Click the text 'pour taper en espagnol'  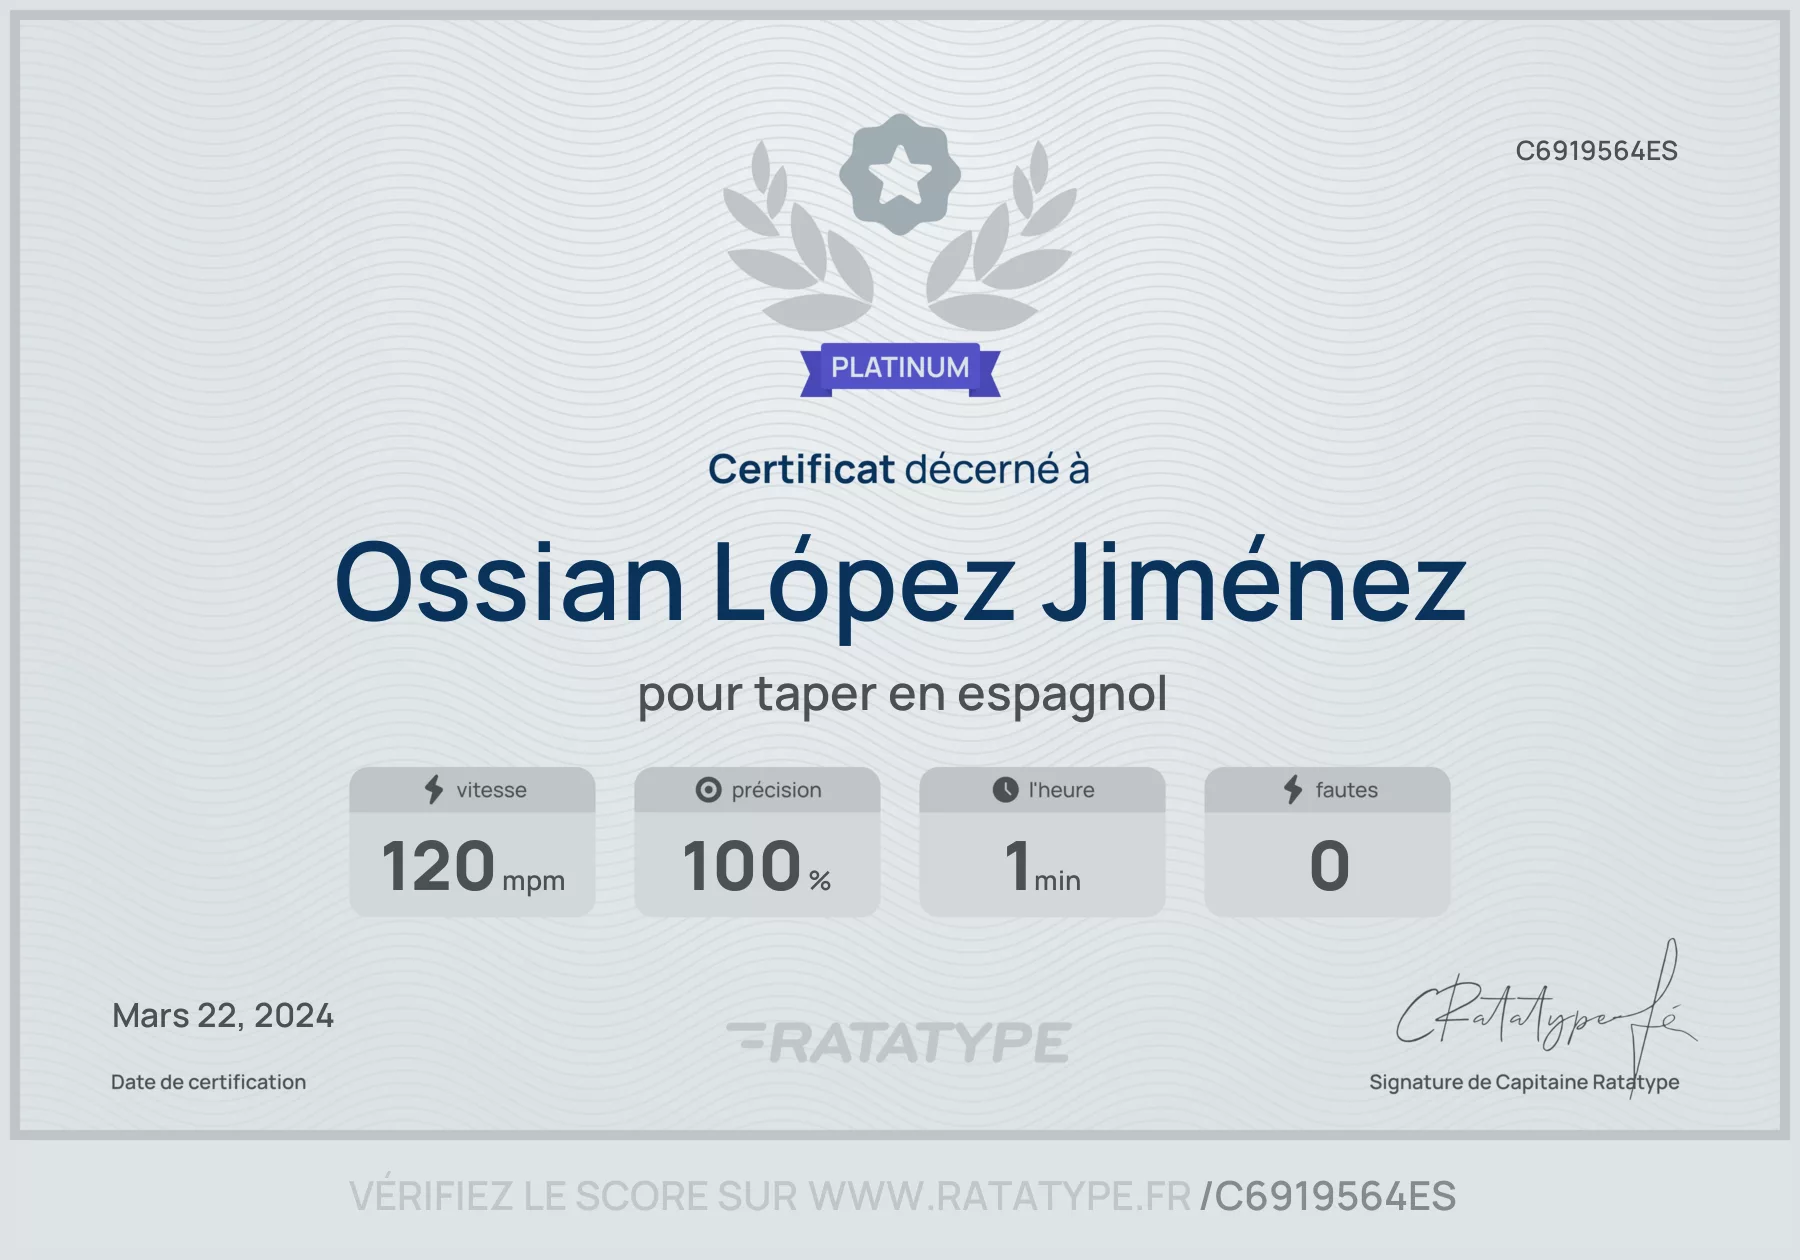[902, 694]
